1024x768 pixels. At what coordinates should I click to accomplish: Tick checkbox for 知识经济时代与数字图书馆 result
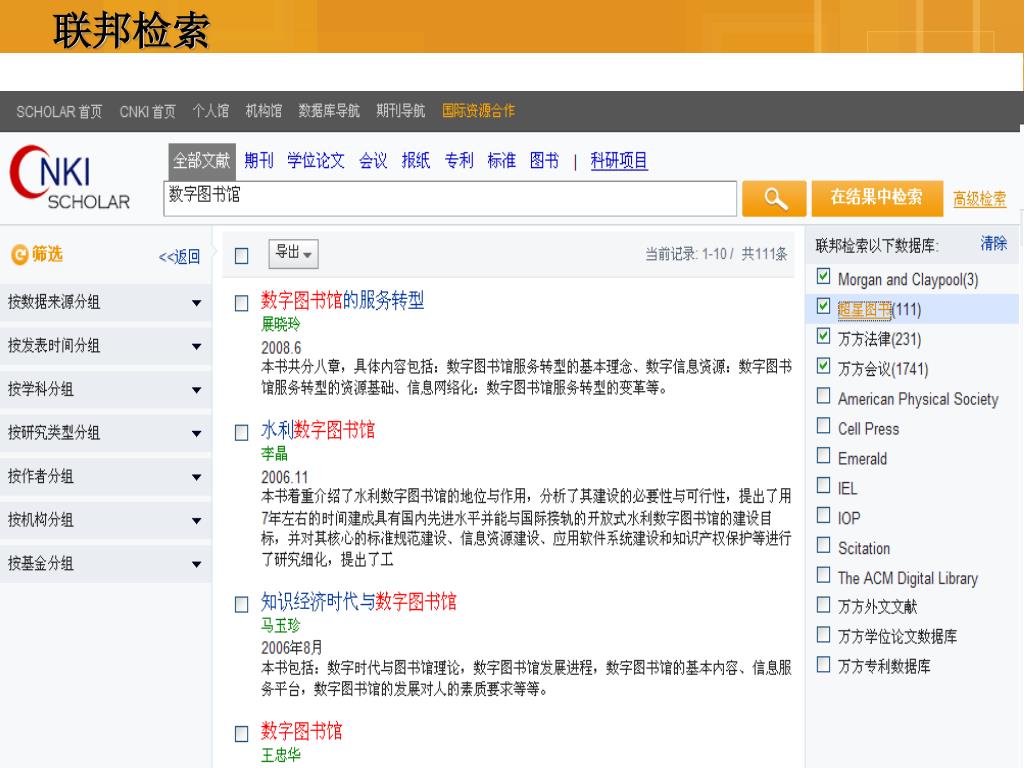[242, 604]
